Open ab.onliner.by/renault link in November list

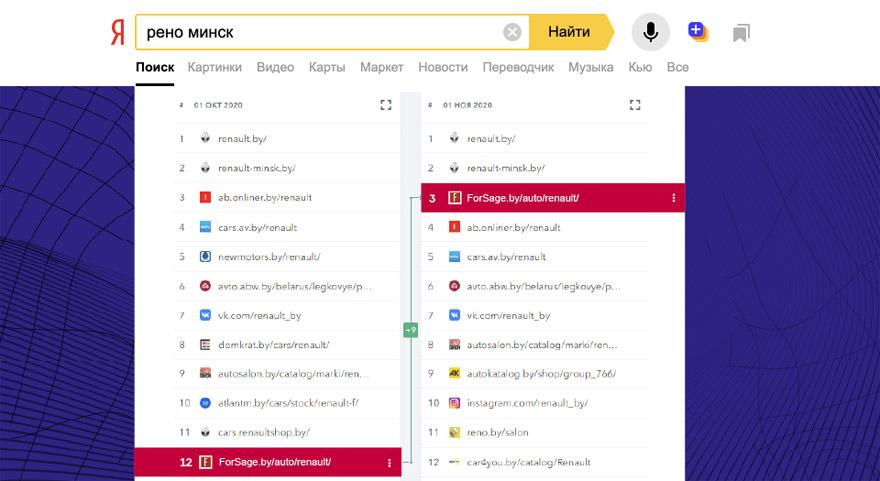[x=513, y=227]
